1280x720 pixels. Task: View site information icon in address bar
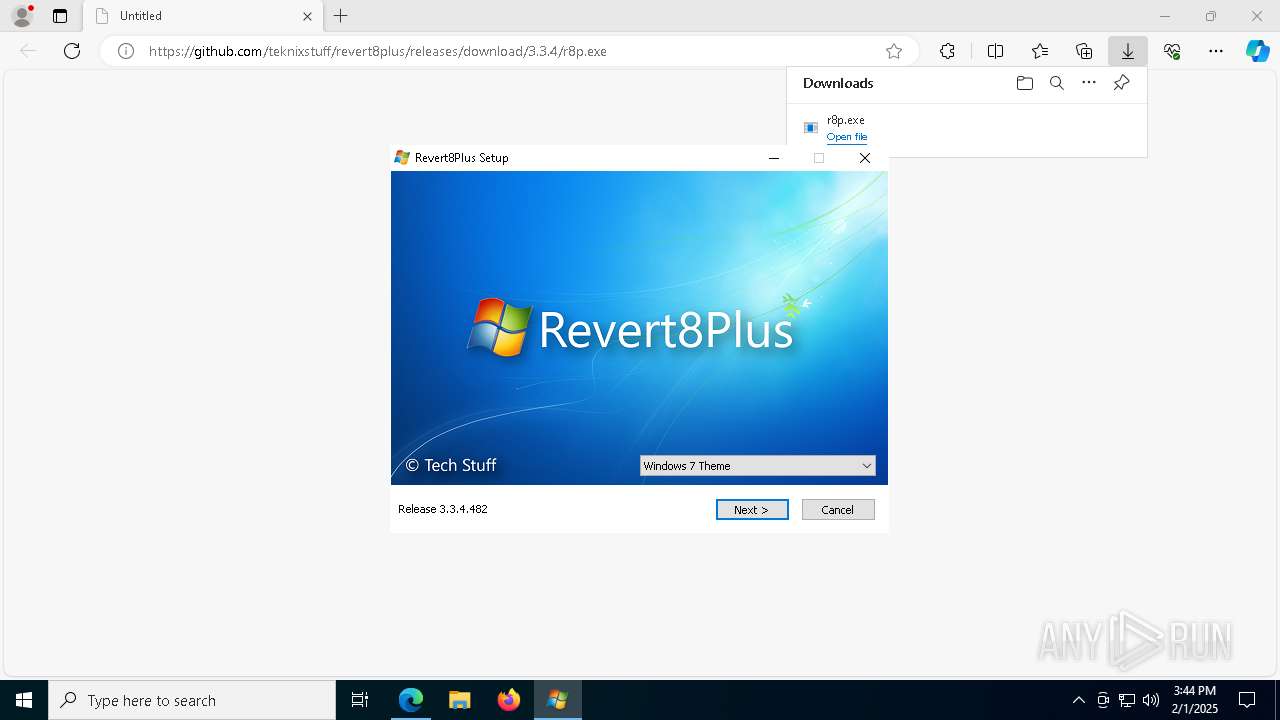coord(126,51)
